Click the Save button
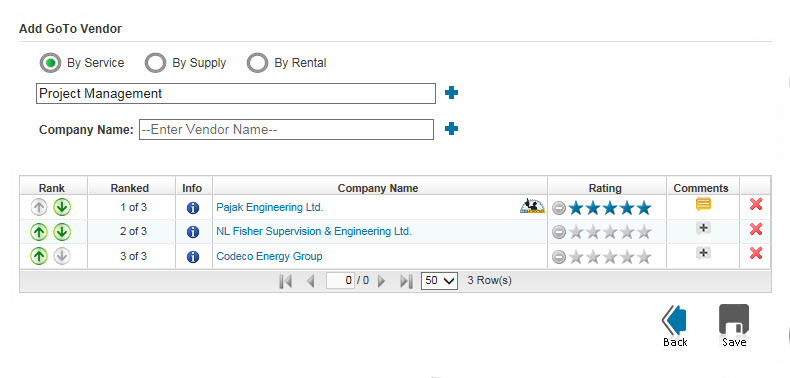This screenshot has height=378, width=790. point(734,326)
